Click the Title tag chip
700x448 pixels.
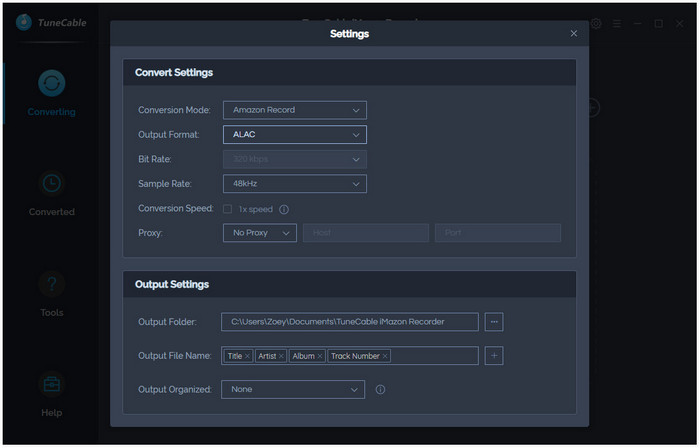238,356
